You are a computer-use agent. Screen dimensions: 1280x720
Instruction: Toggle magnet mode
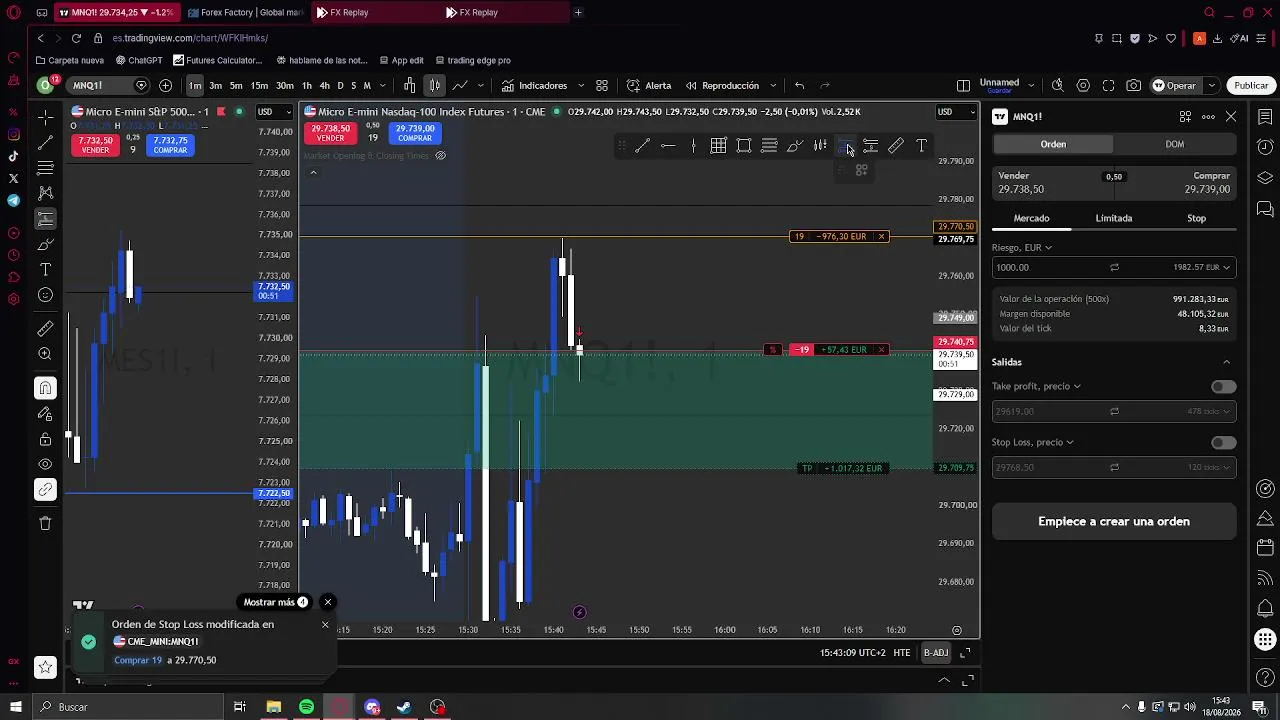click(45, 388)
